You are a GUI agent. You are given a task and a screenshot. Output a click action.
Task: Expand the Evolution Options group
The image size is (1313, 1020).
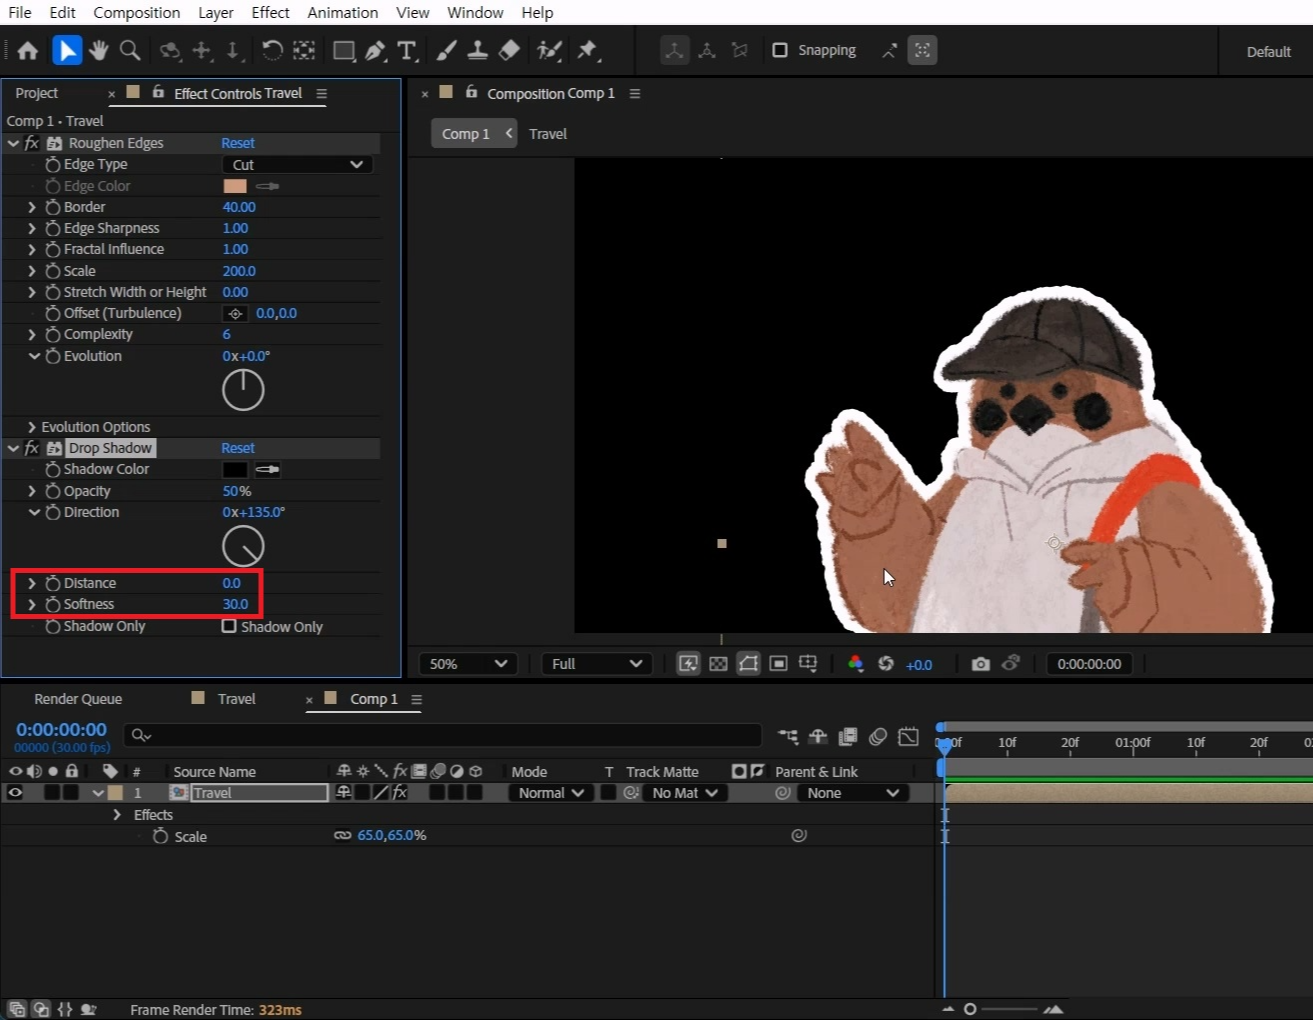tap(32, 427)
